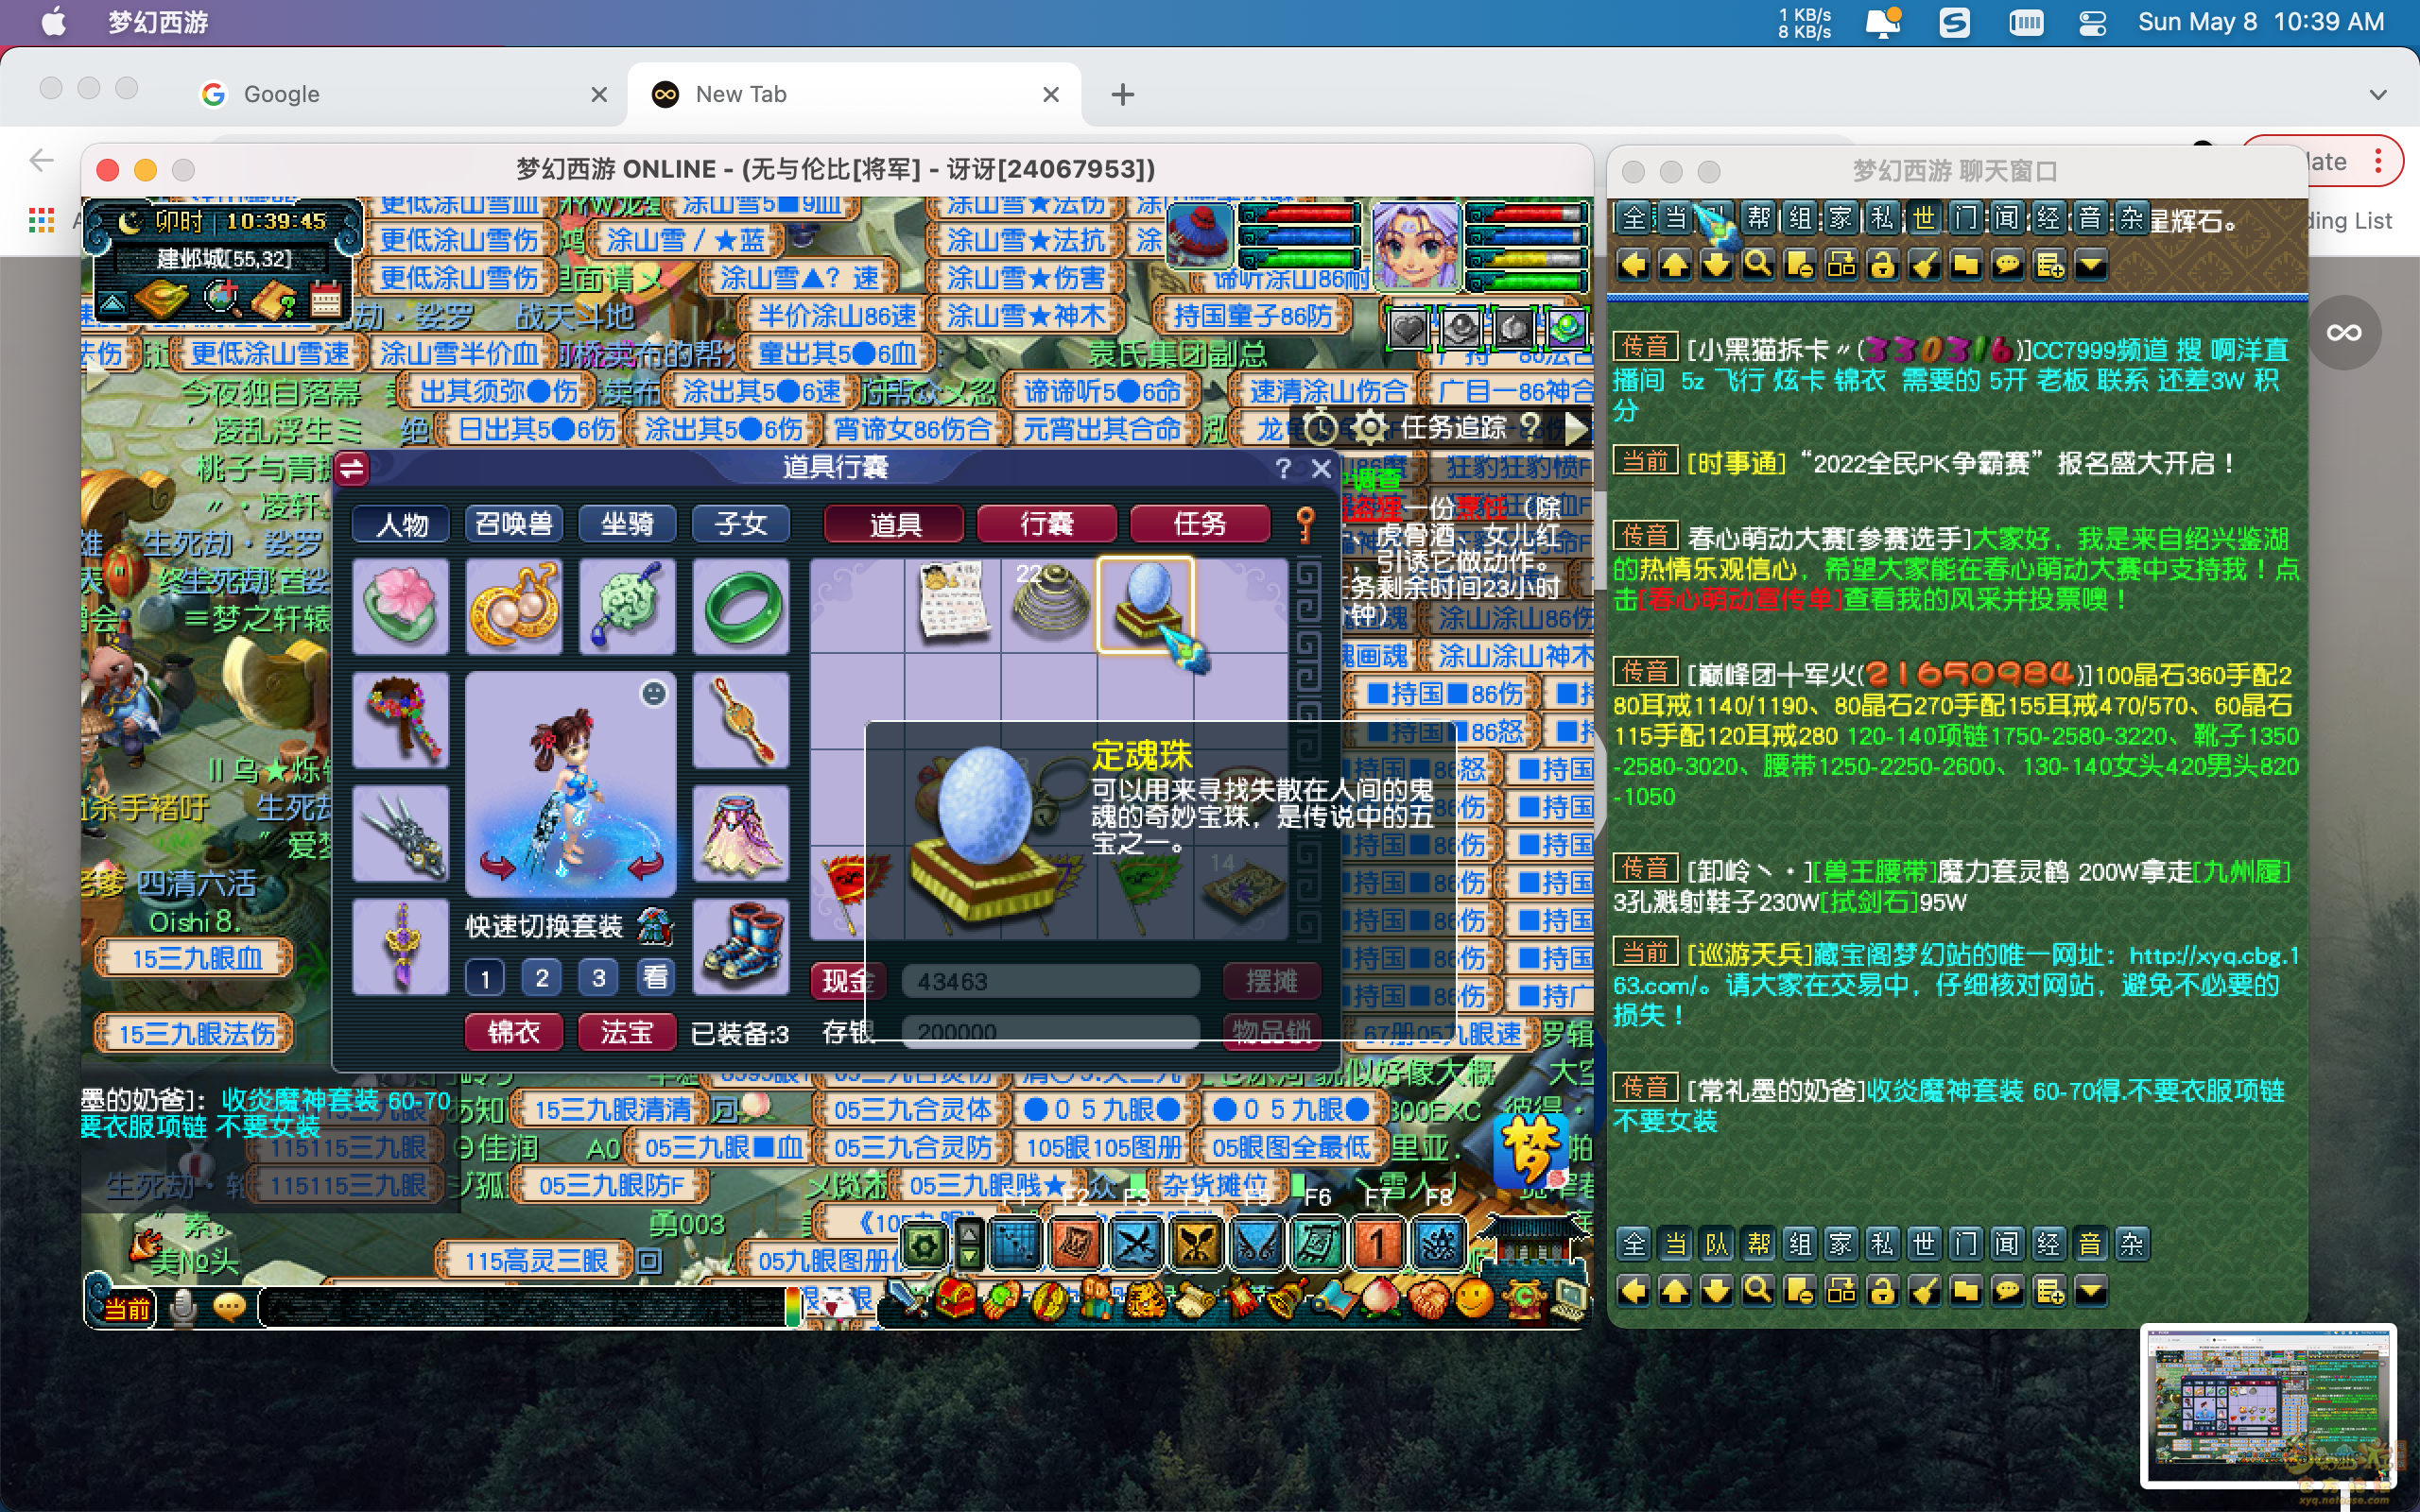Open the handshake friends icon
The image size is (2420, 1512).
coord(1428,1298)
